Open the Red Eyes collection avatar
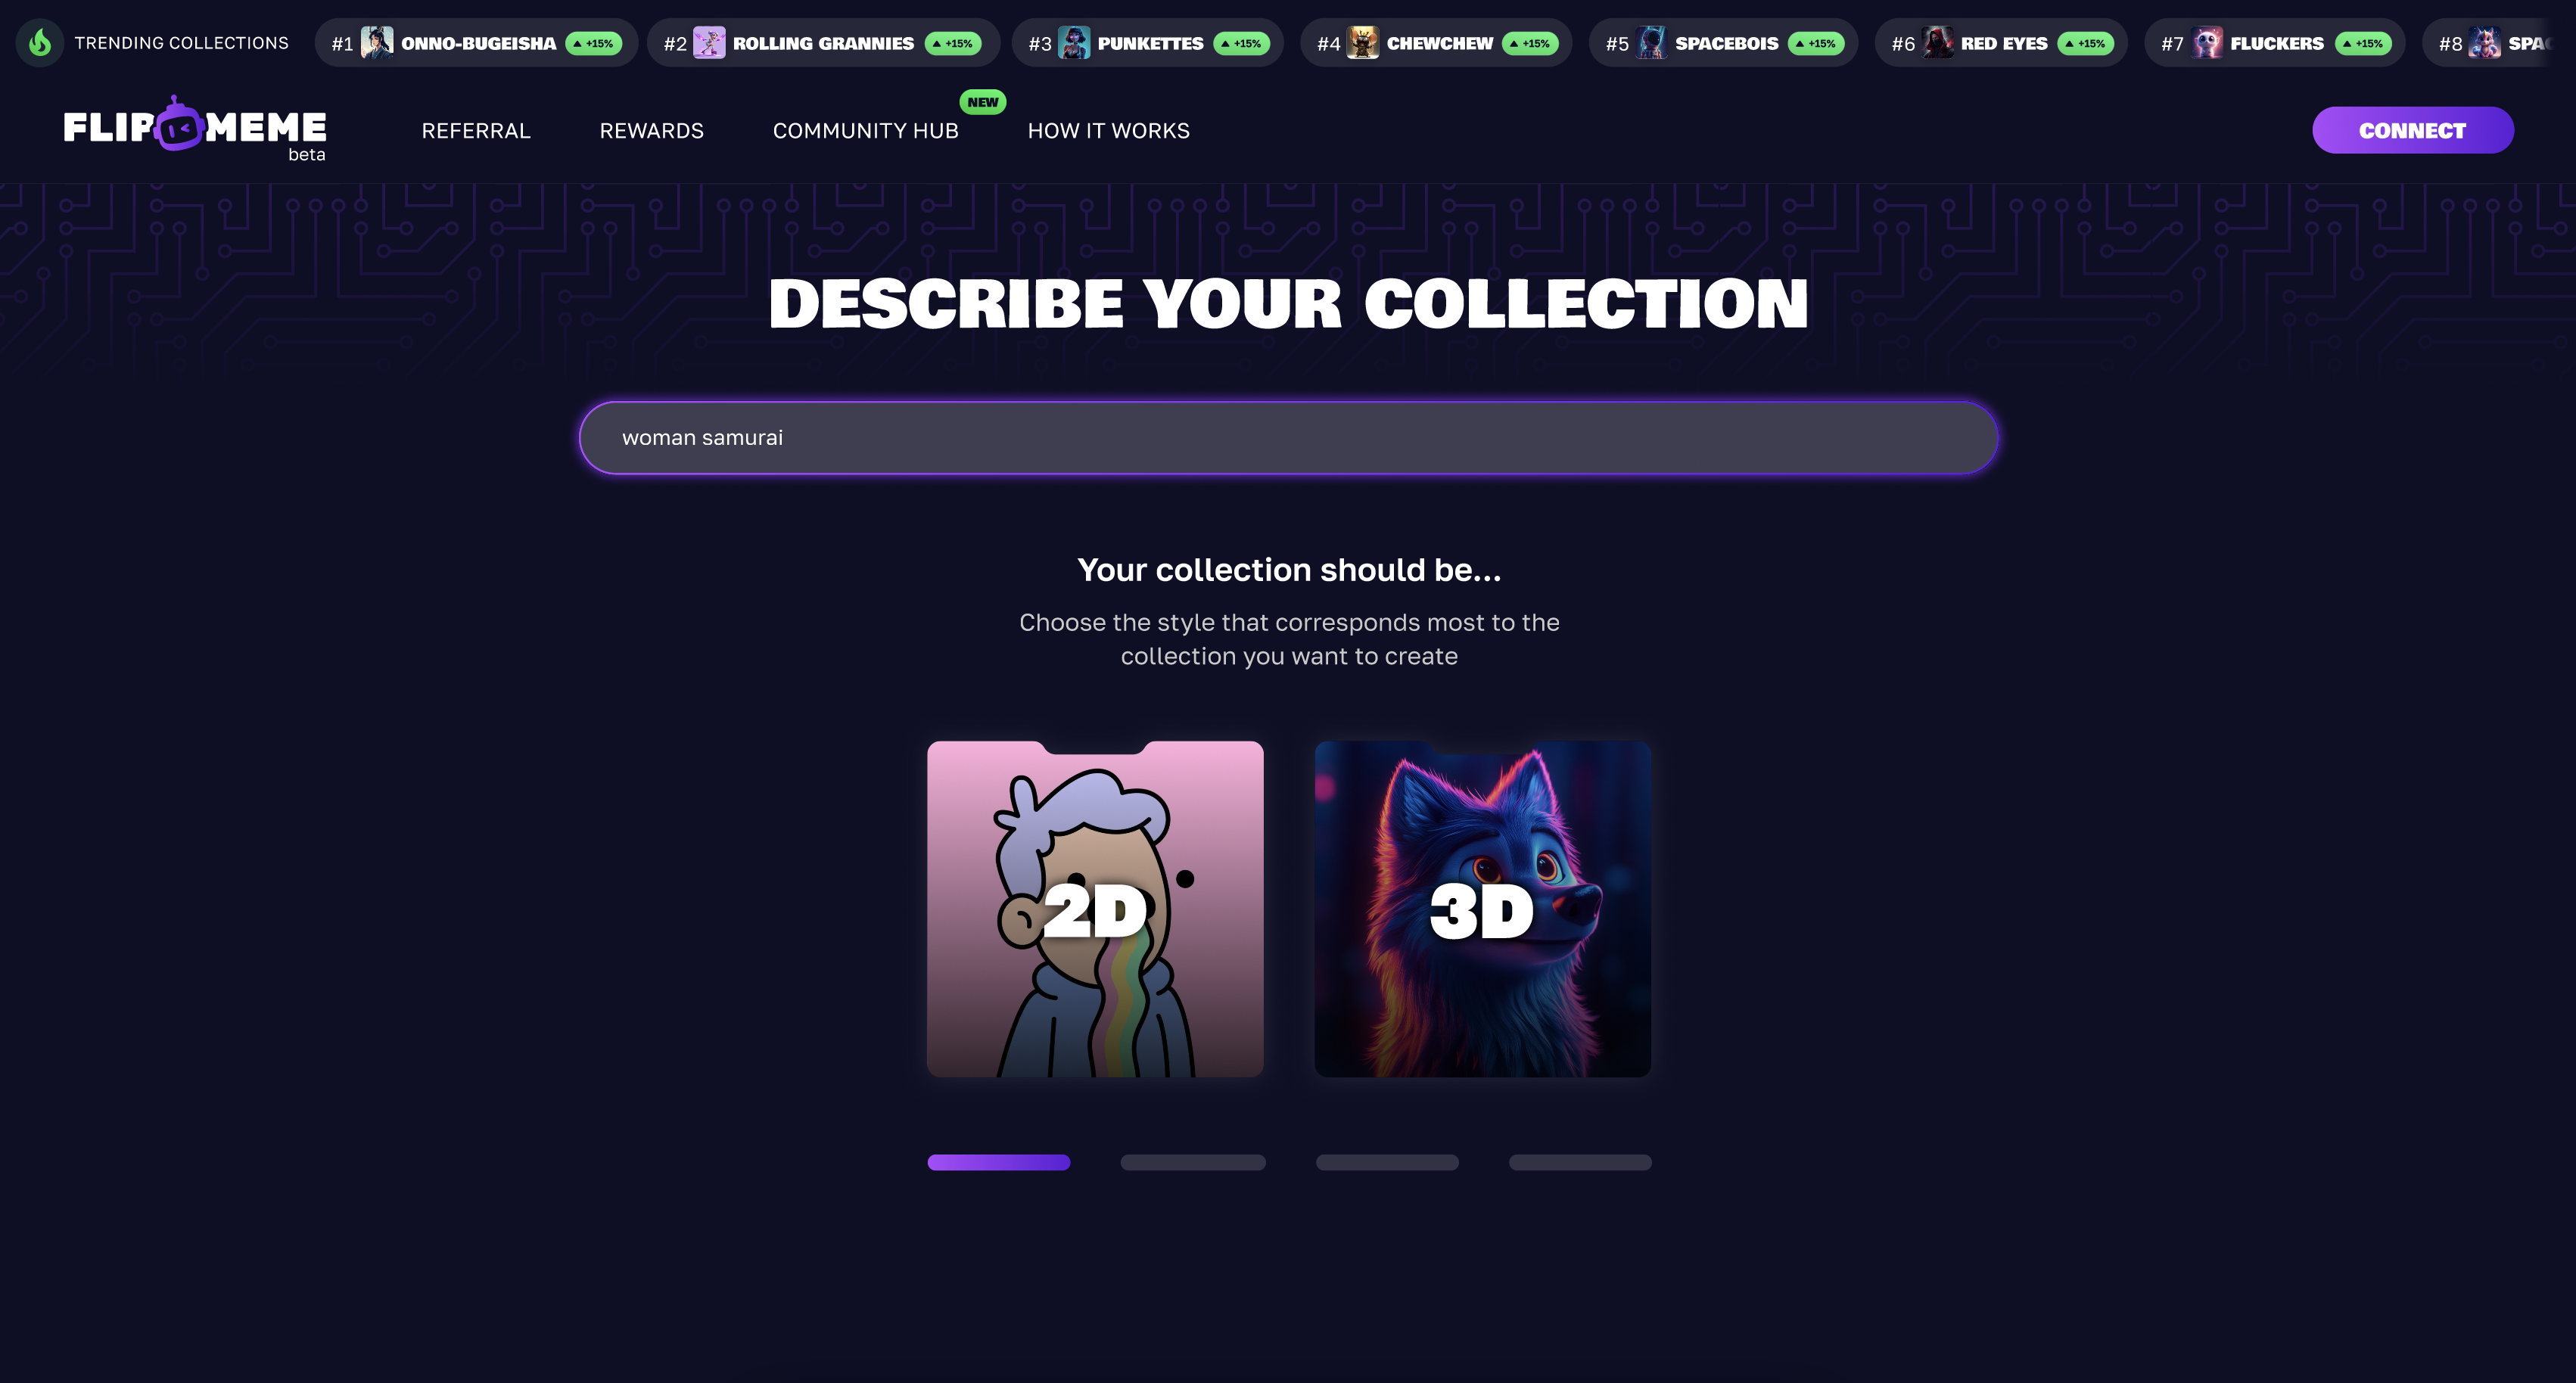Viewport: 2576px width, 1383px height. pos(1937,43)
